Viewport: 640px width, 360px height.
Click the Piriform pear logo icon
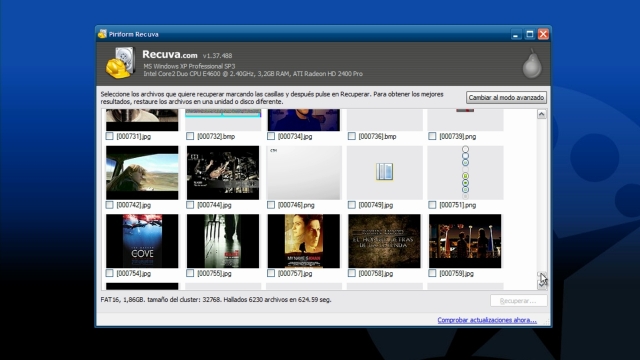(532, 64)
